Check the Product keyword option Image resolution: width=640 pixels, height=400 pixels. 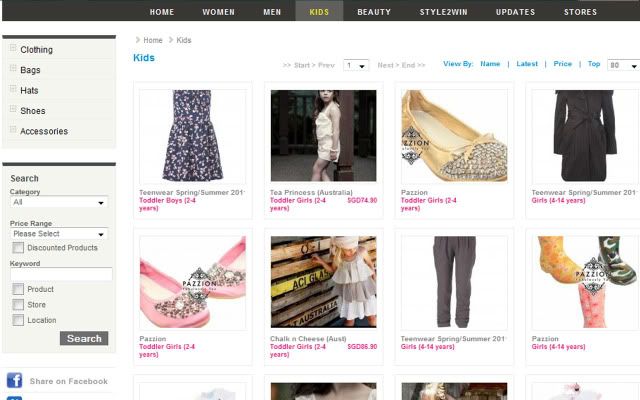18,289
